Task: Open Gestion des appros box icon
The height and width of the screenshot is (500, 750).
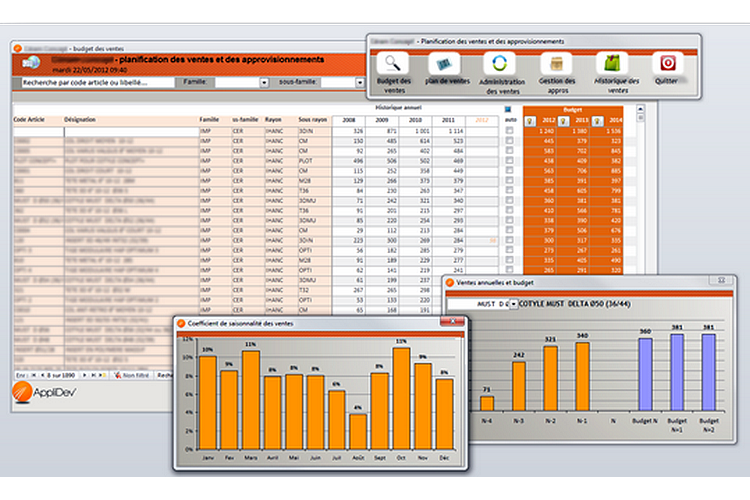Action: coord(556,64)
